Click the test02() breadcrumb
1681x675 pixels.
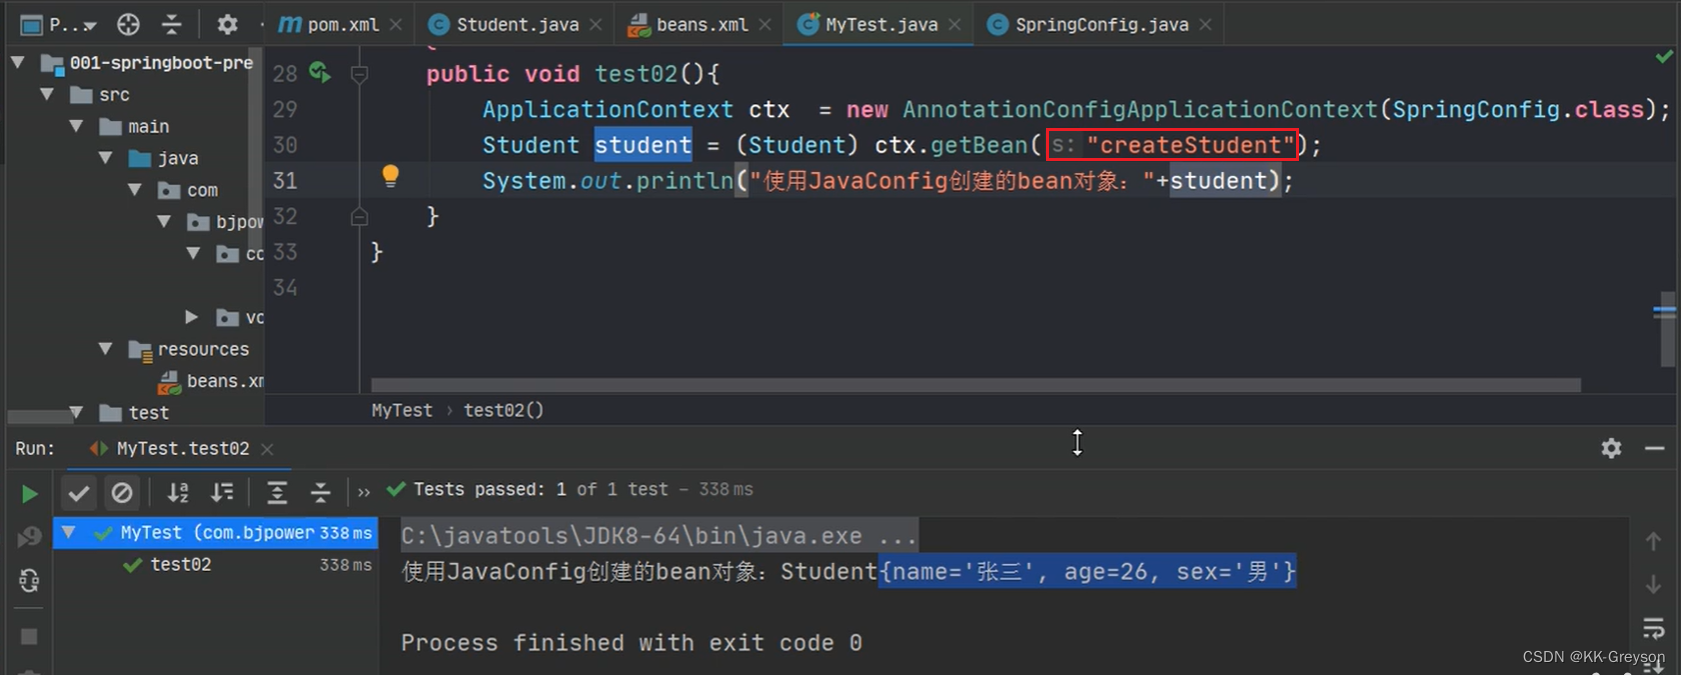[x=504, y=410]
